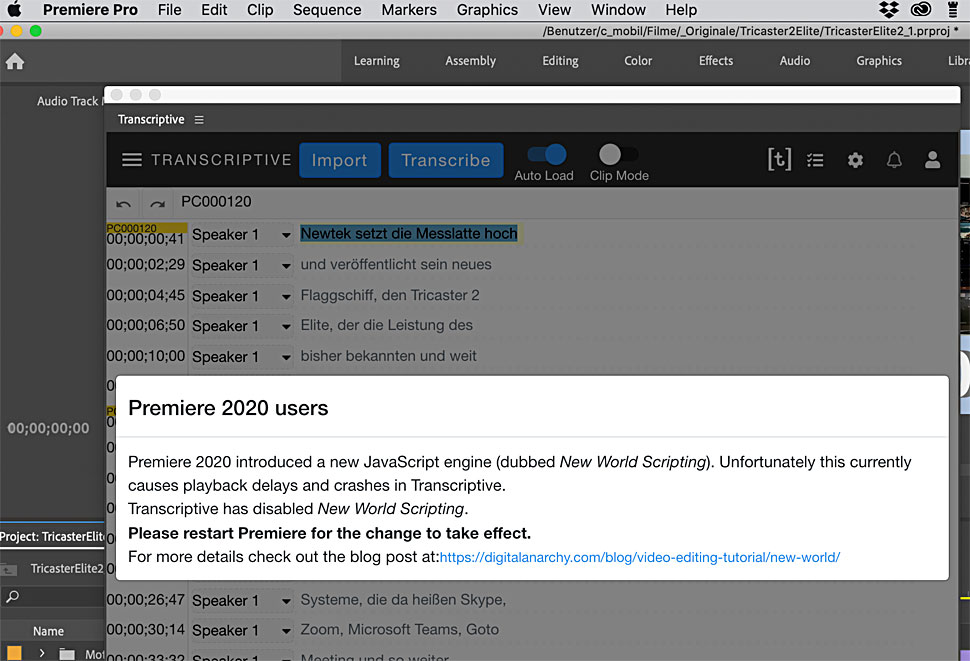This screenshot has height=661, width=970.
Task: Click the Name column header in Project panel
Action: [x=48, y=631]
